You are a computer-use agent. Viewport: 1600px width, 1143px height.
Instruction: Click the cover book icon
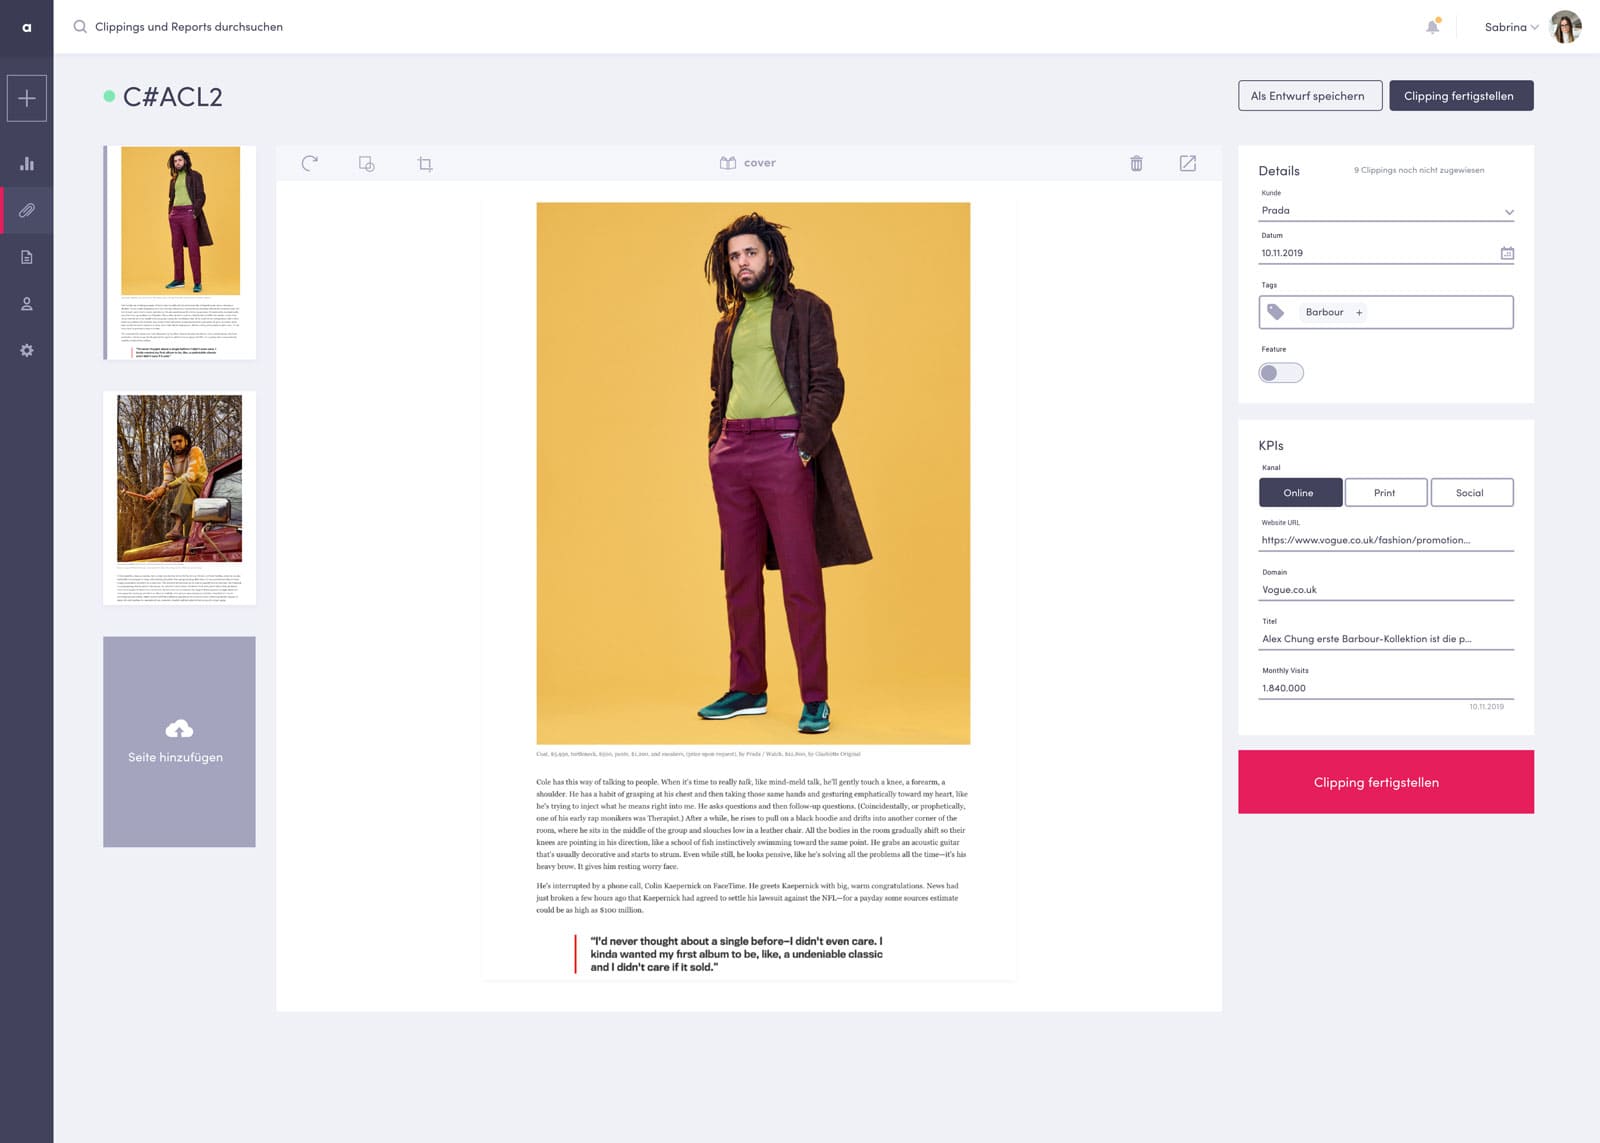728,163
